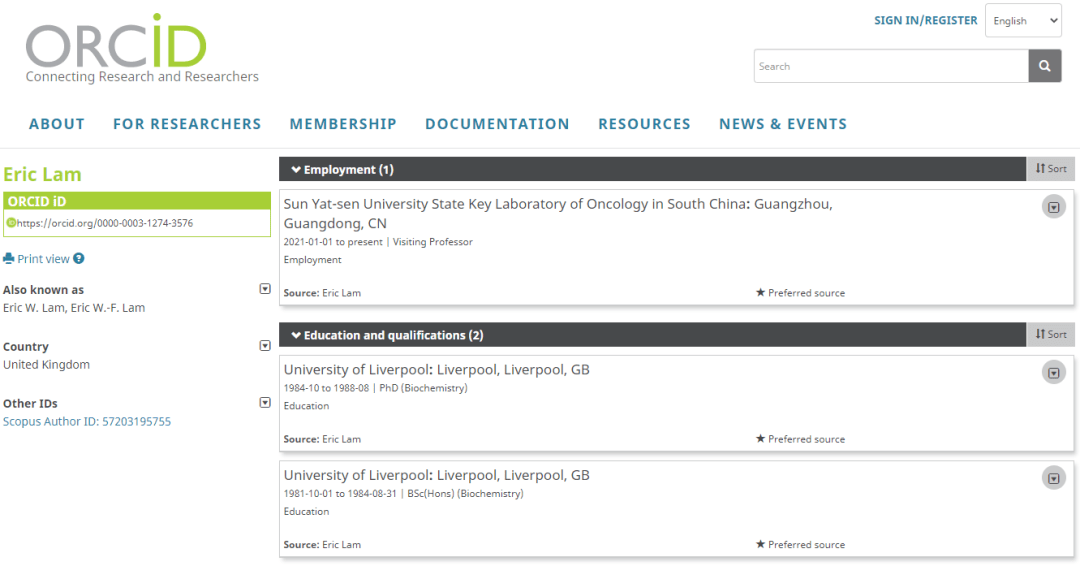Expand the Country details arrow
The height and width of the screenshot is (566, 1080).
(265, 346)
